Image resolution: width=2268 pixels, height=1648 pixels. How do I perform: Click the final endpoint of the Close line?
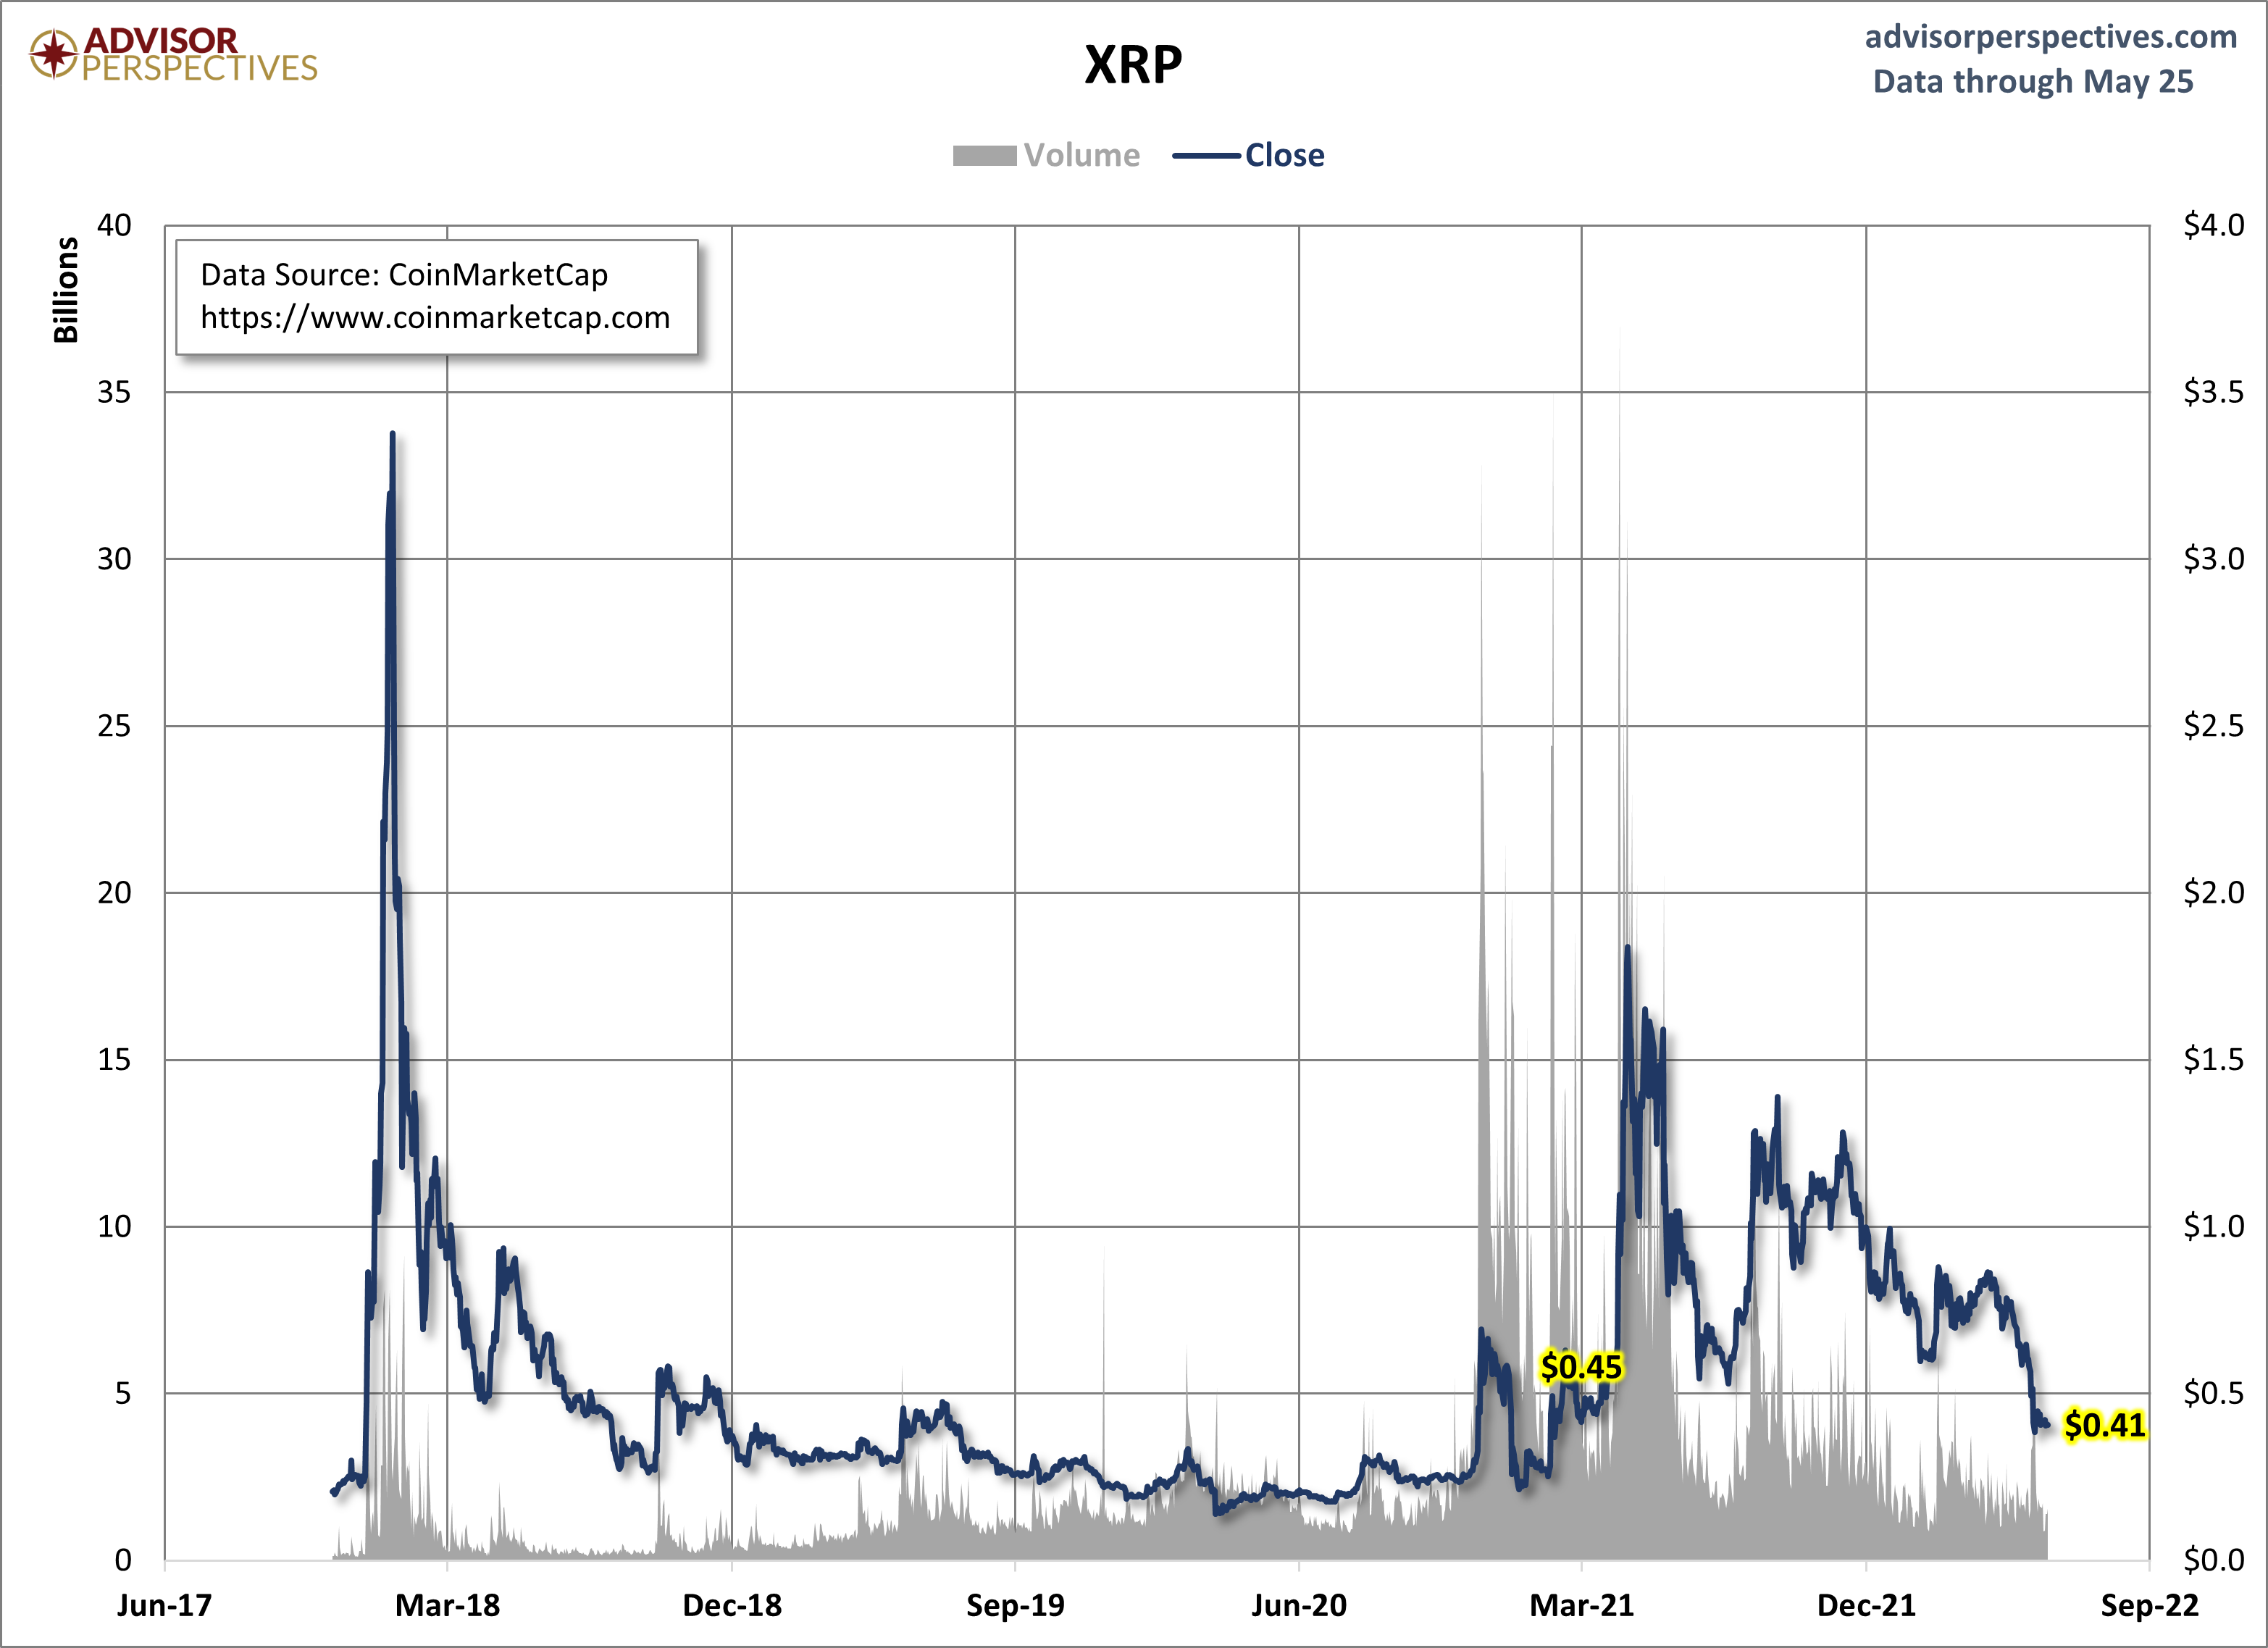(2047, 1424)
